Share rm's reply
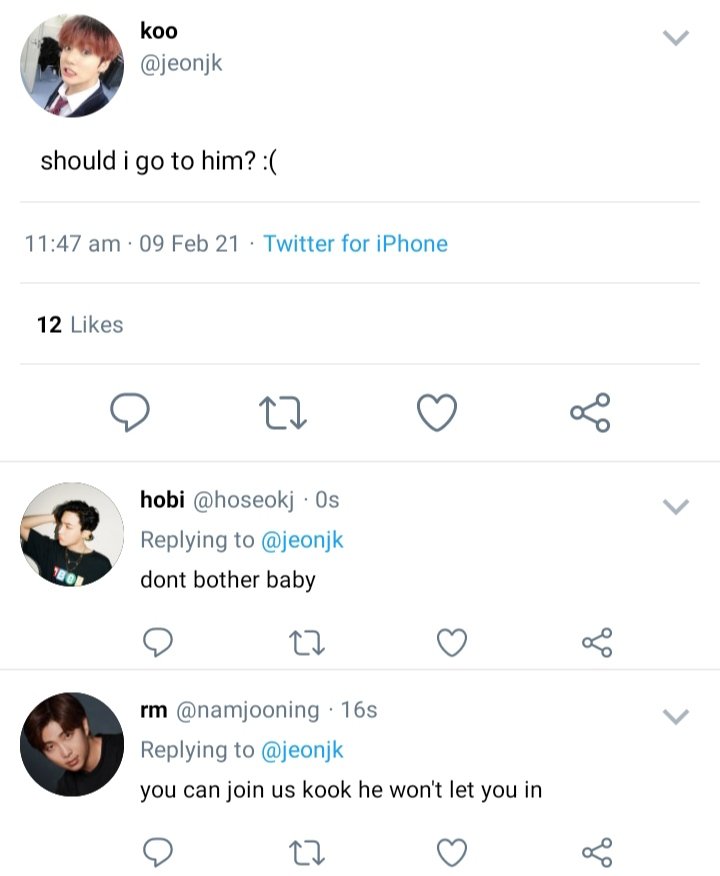The height and width of the screenshot is (876, 720). [597, 853]
